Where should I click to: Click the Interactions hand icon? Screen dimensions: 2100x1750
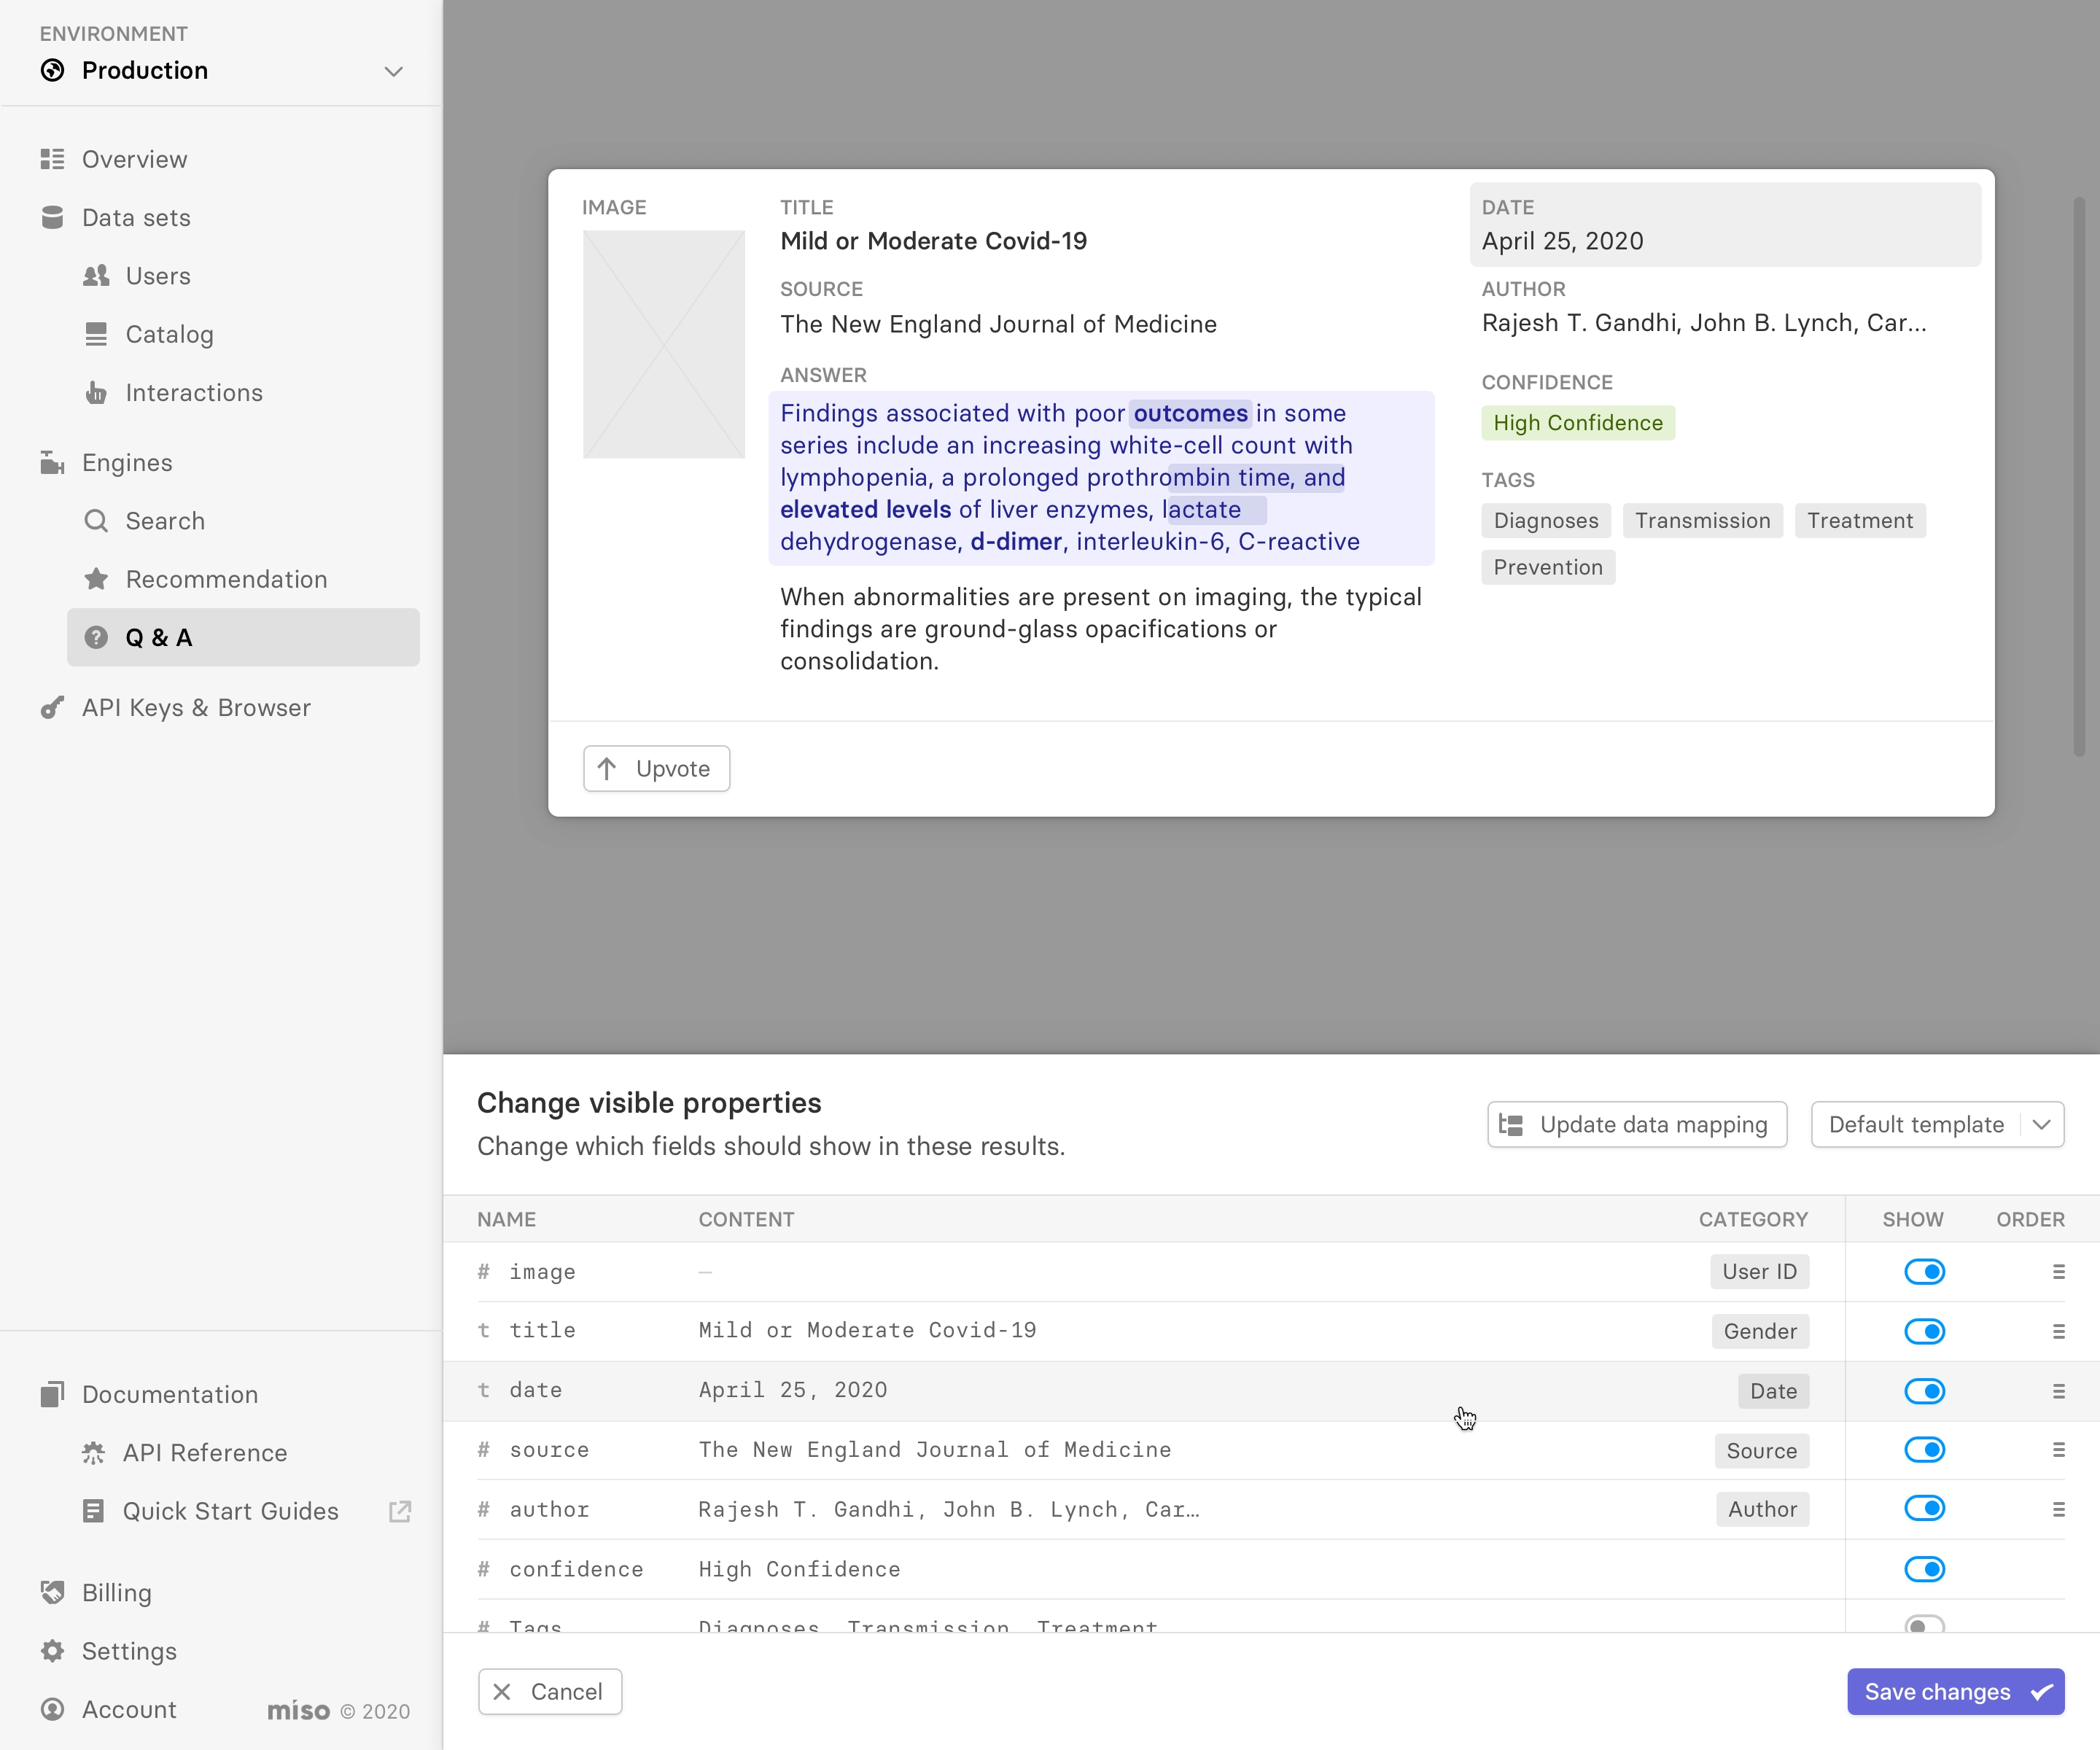96,393
